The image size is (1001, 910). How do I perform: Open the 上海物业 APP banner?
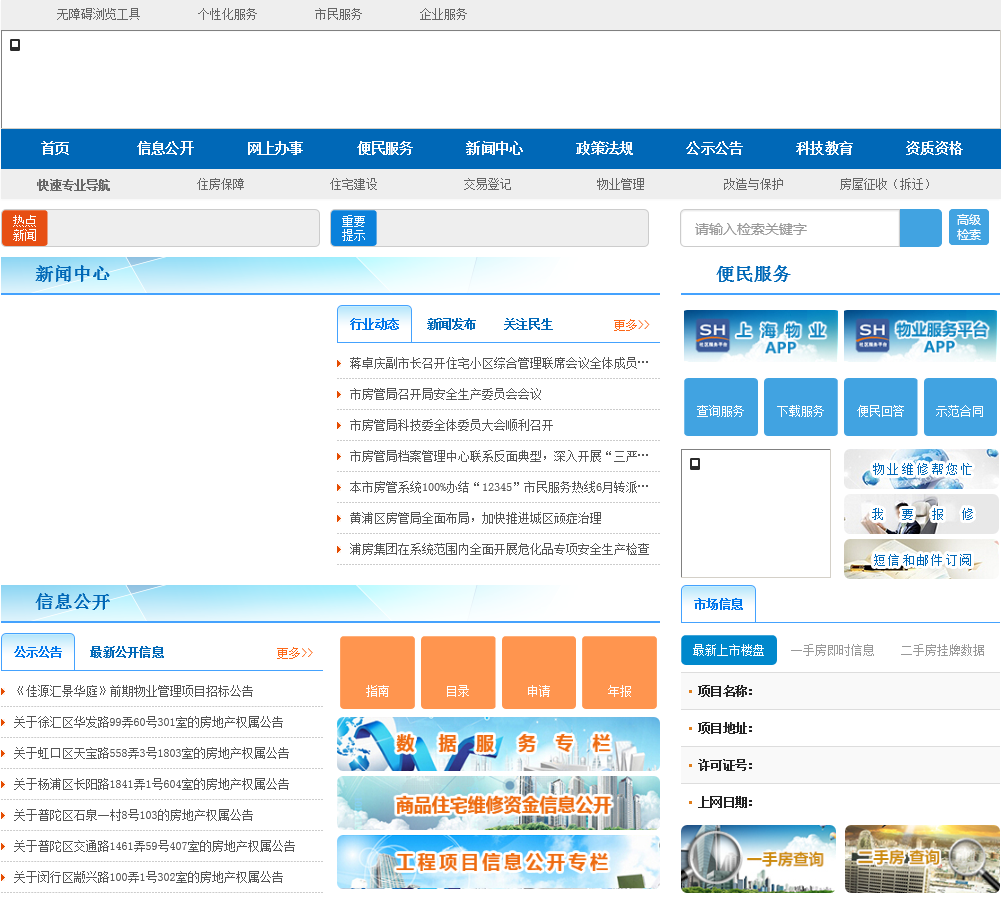760,336
